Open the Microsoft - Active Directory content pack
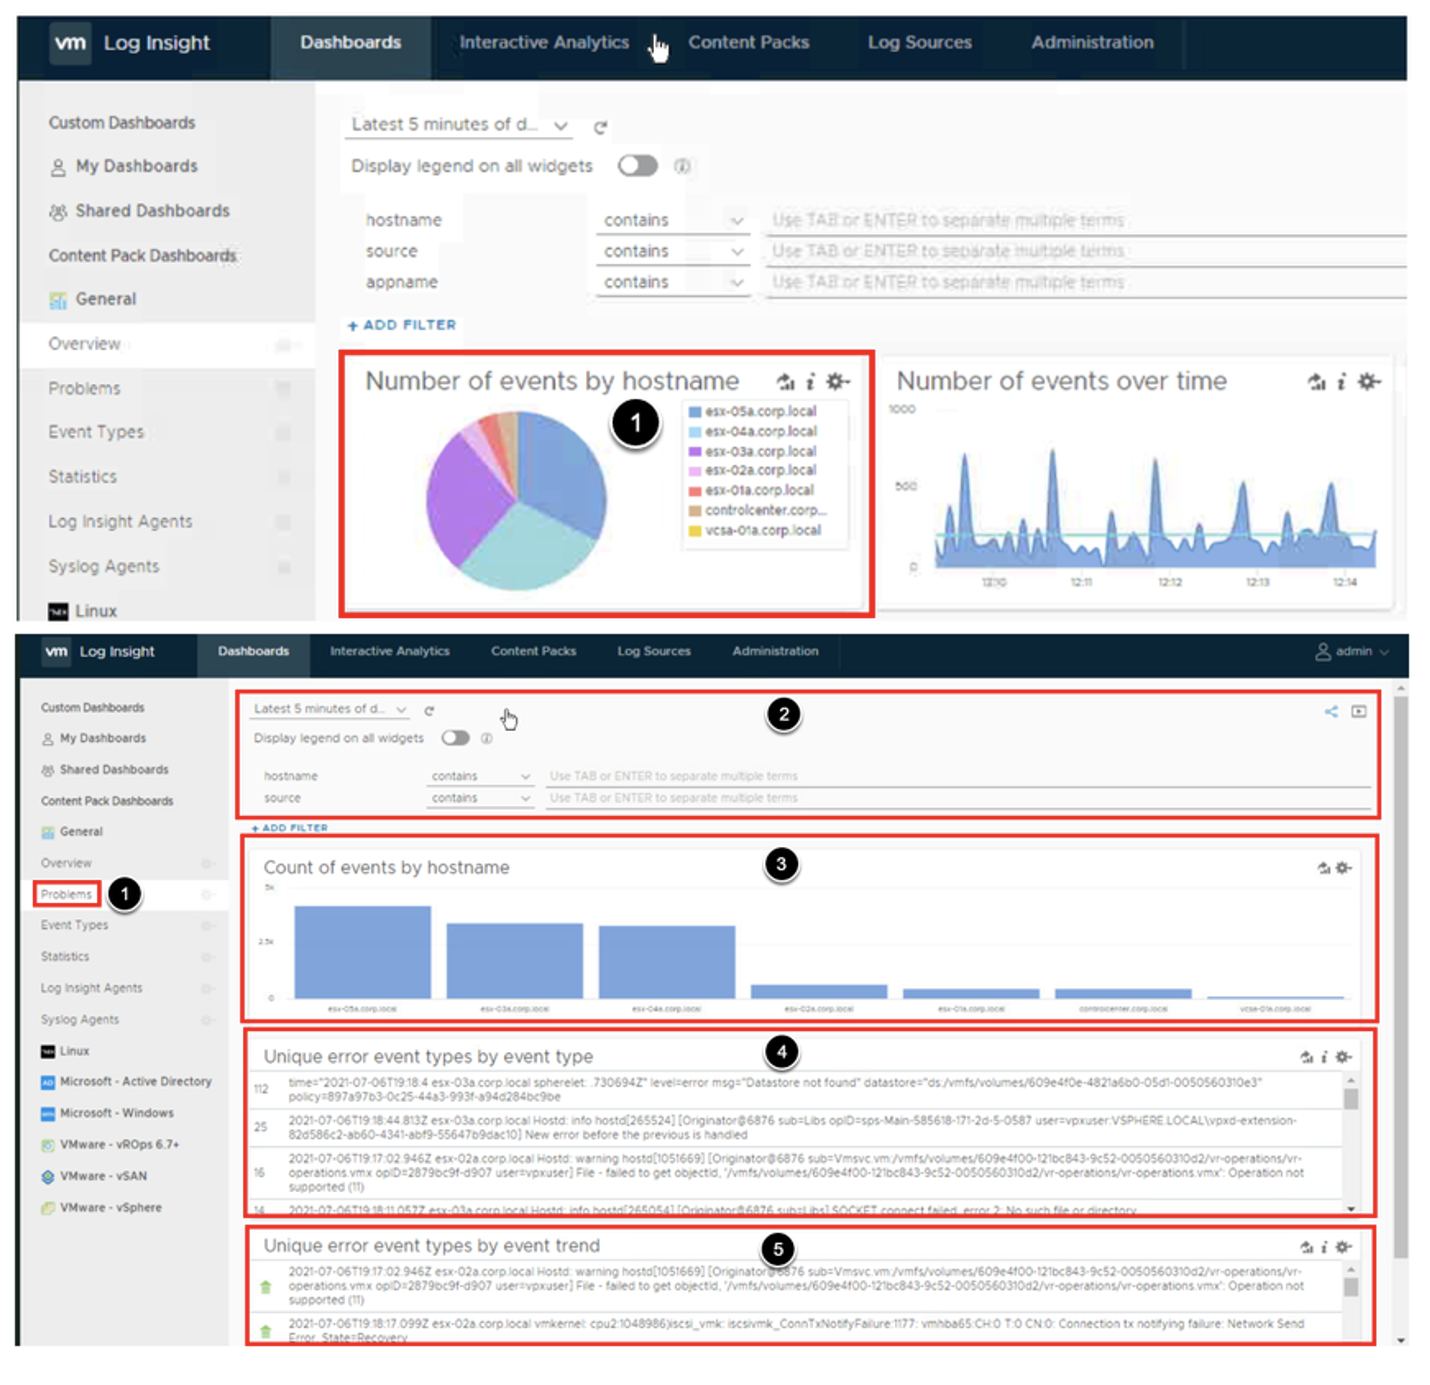 tap(126, 1082)
